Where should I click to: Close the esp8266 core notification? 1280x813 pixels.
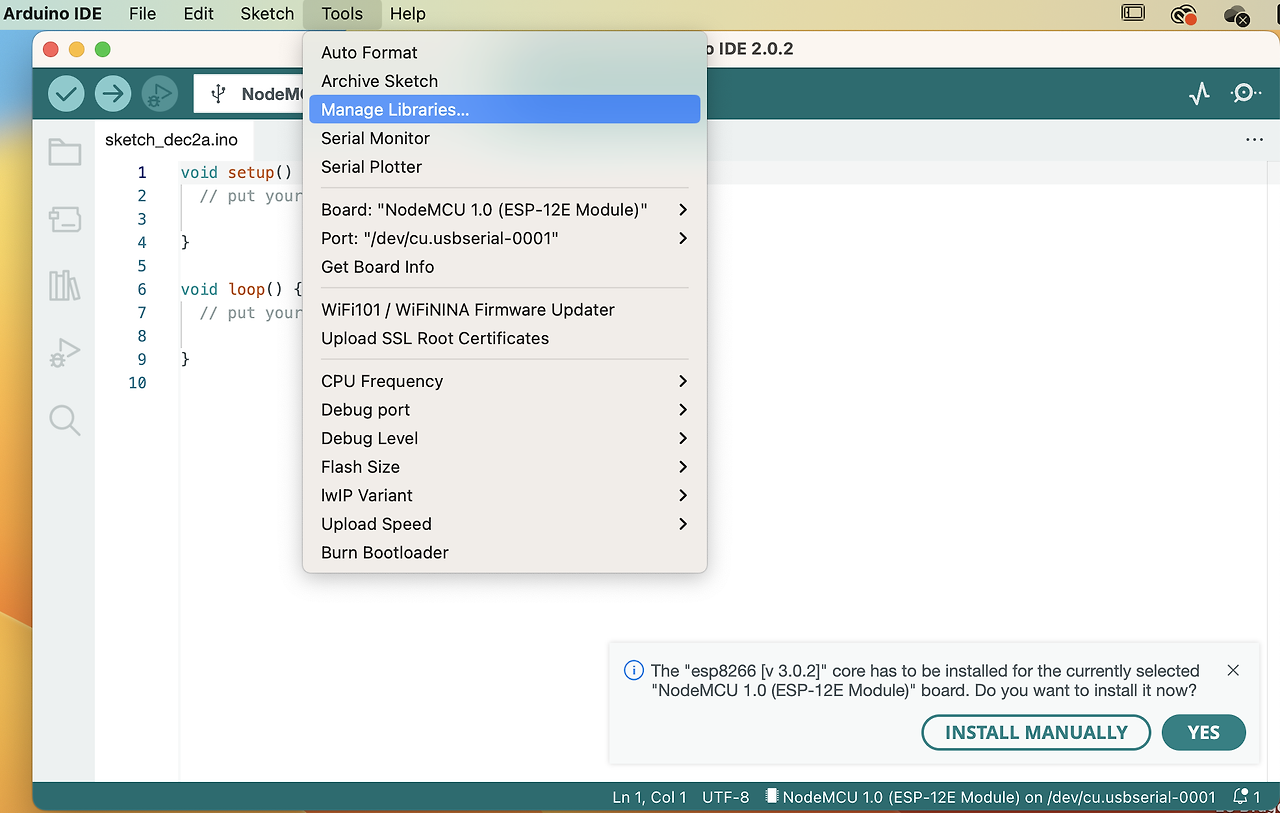point(1233,670)
